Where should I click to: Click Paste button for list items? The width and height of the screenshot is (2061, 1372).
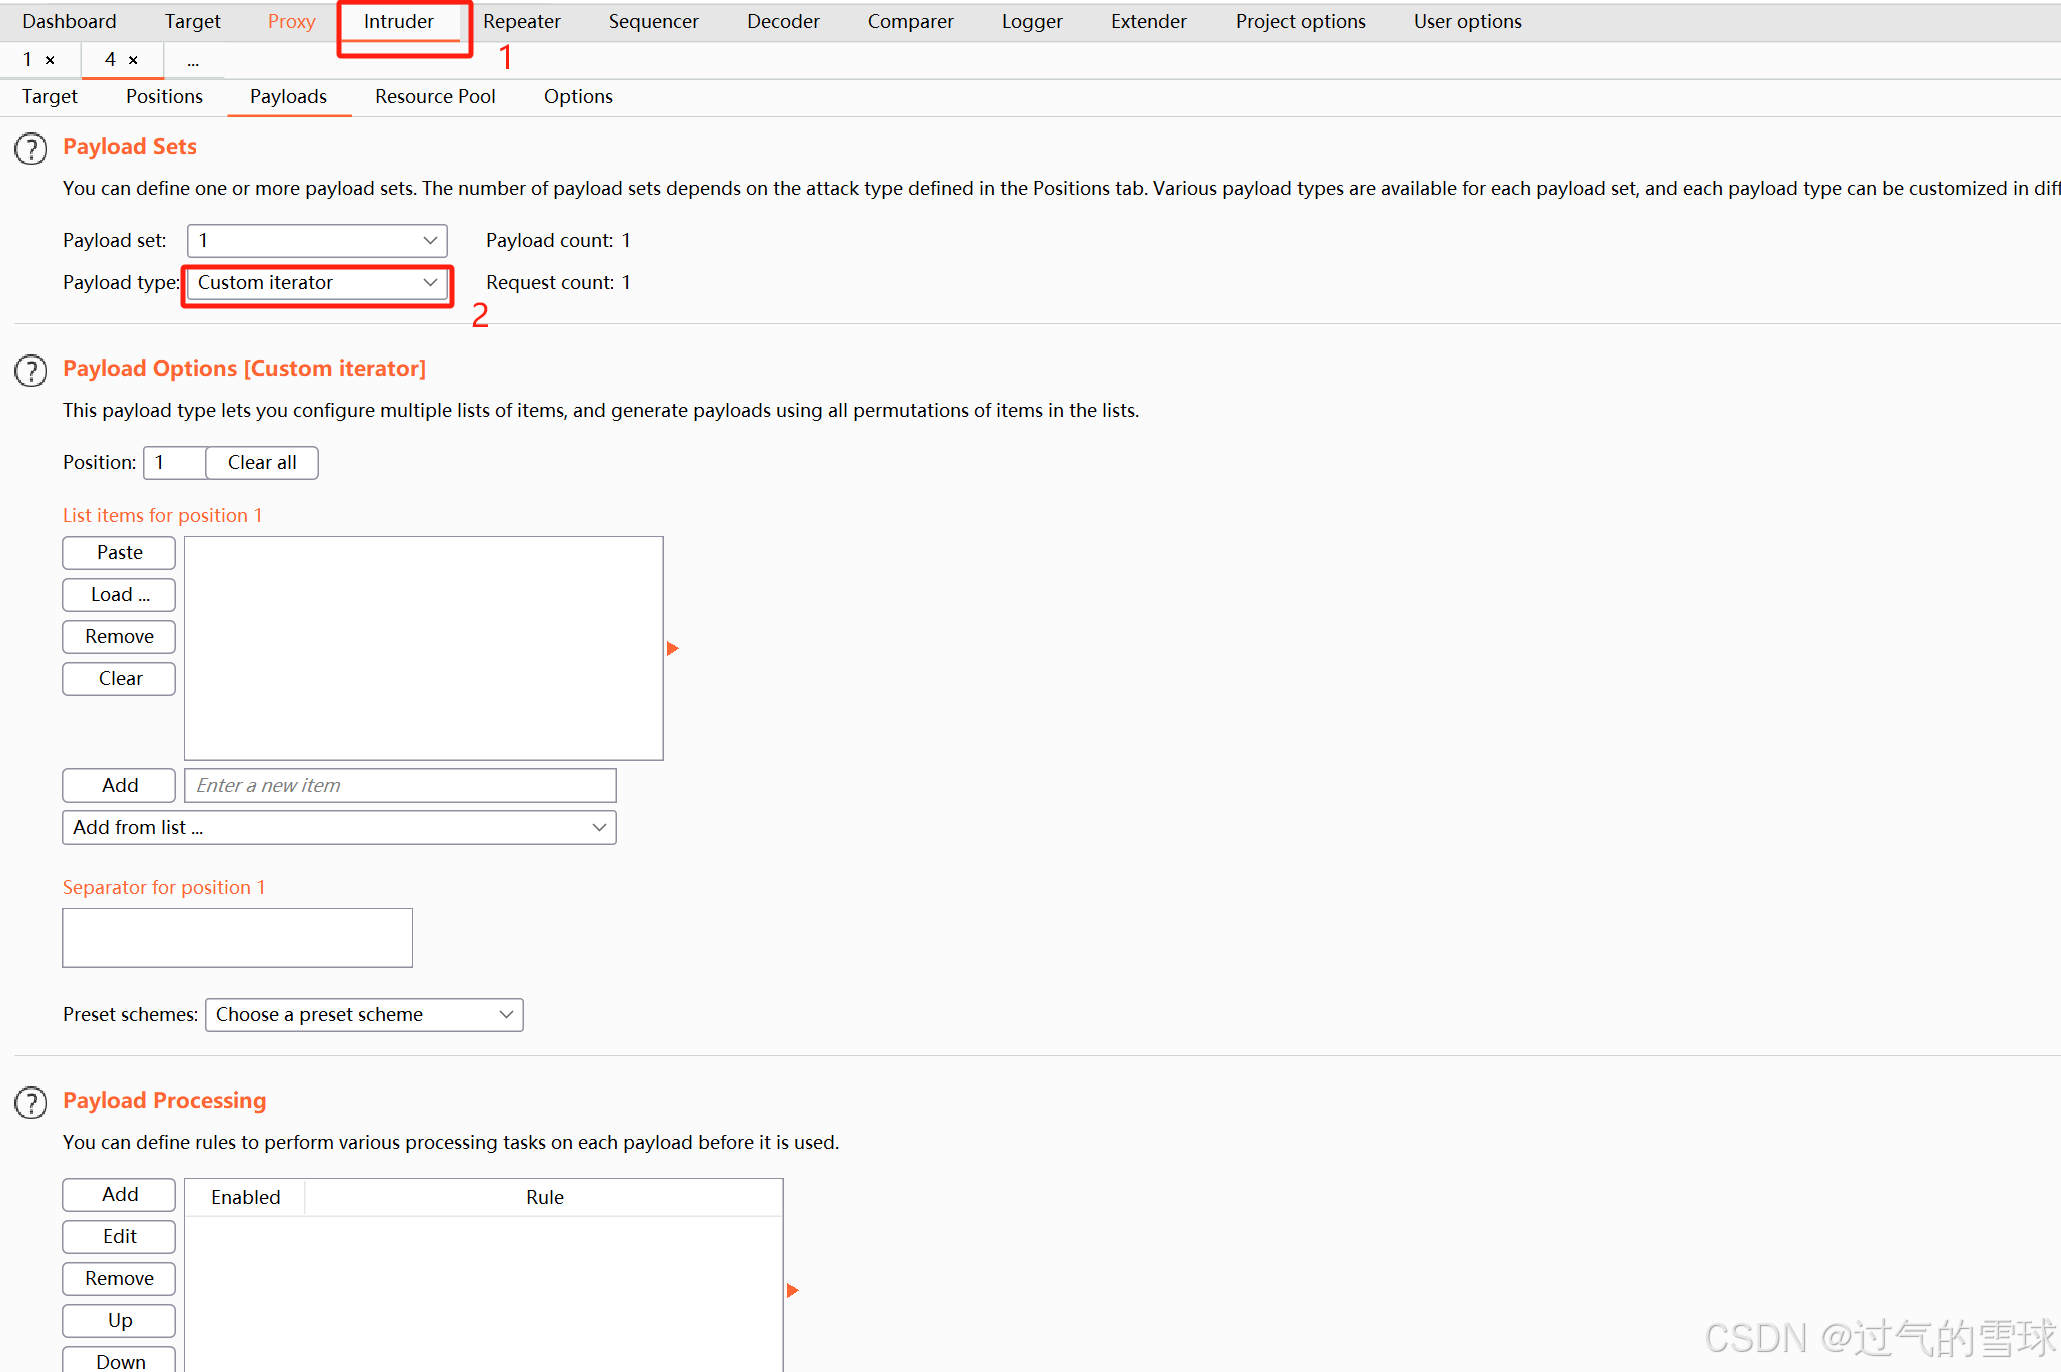point(119,553)
